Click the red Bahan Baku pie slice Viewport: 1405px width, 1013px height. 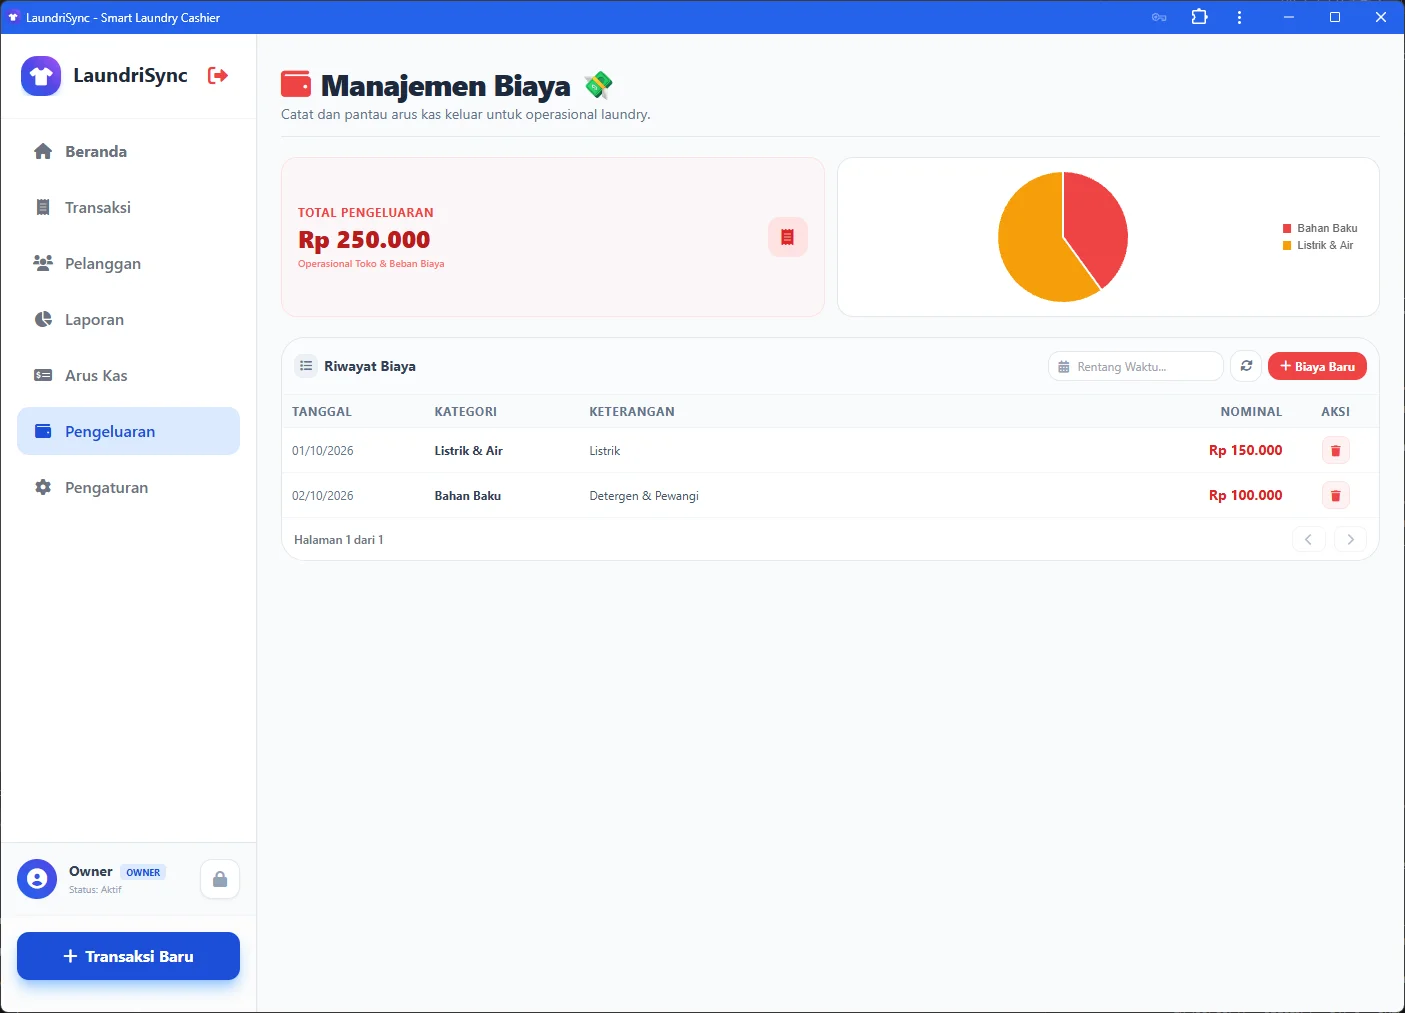pos(1095,225)
